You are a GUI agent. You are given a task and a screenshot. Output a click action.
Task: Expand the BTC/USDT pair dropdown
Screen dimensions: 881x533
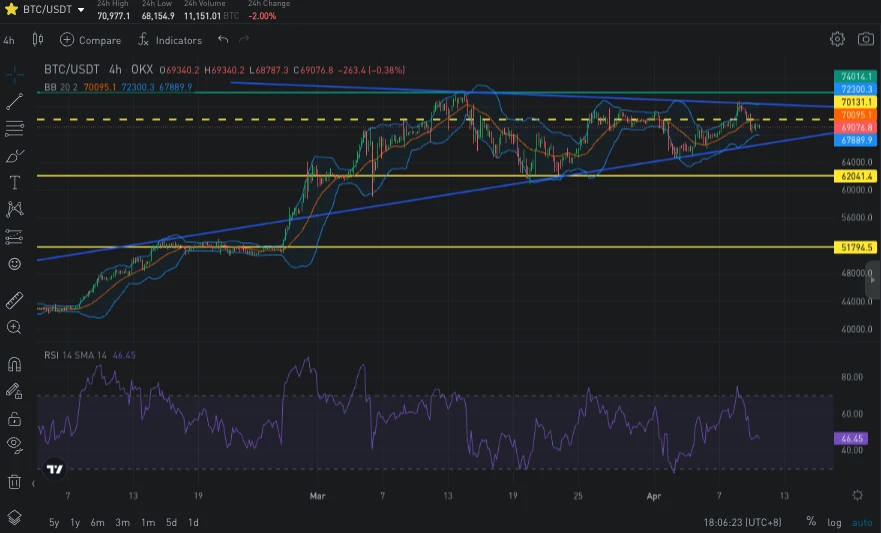(81, 10)
